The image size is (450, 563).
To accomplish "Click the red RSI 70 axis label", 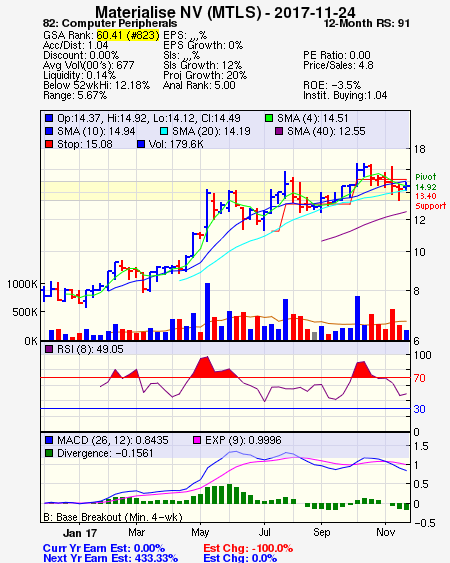I will 419,378.
